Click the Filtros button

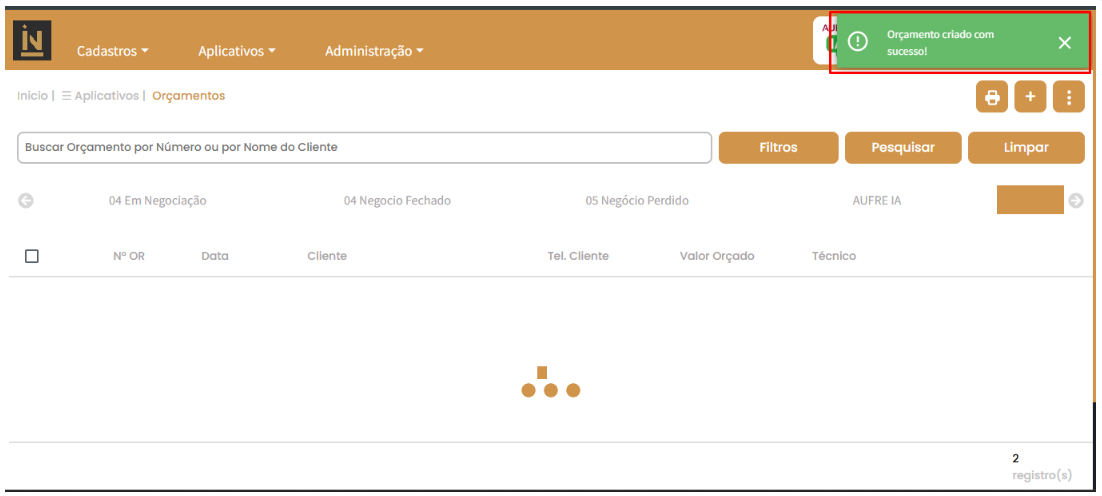[x=778, y=147]
